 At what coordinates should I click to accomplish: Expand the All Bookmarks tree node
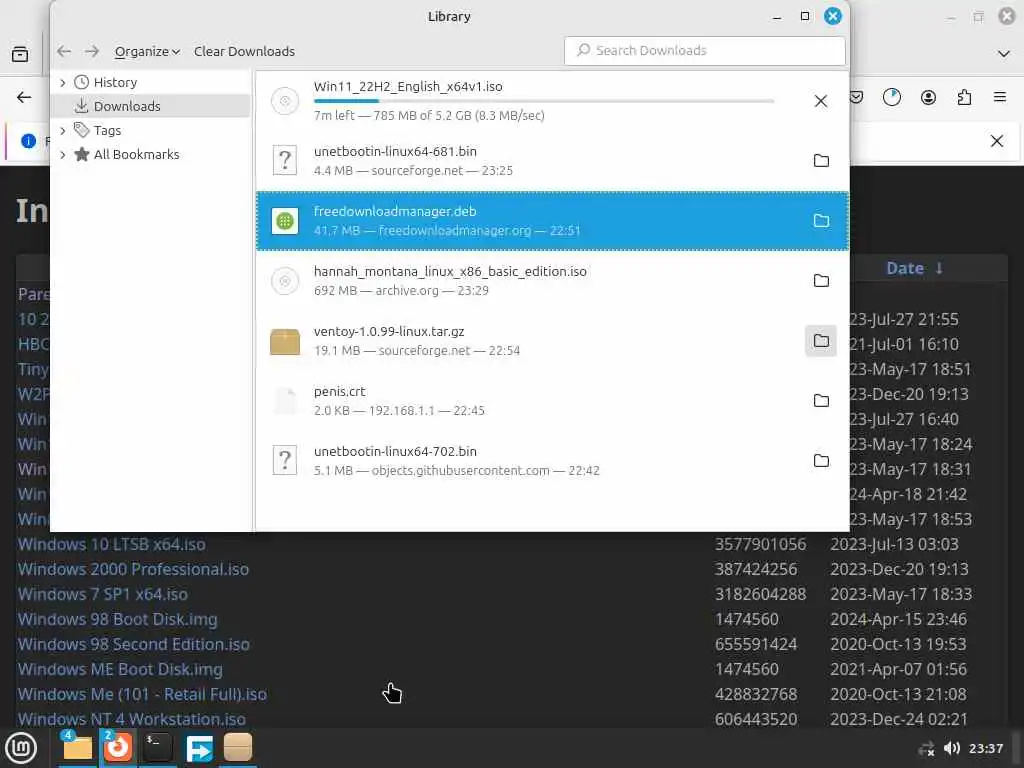click(x=63, y=155)
